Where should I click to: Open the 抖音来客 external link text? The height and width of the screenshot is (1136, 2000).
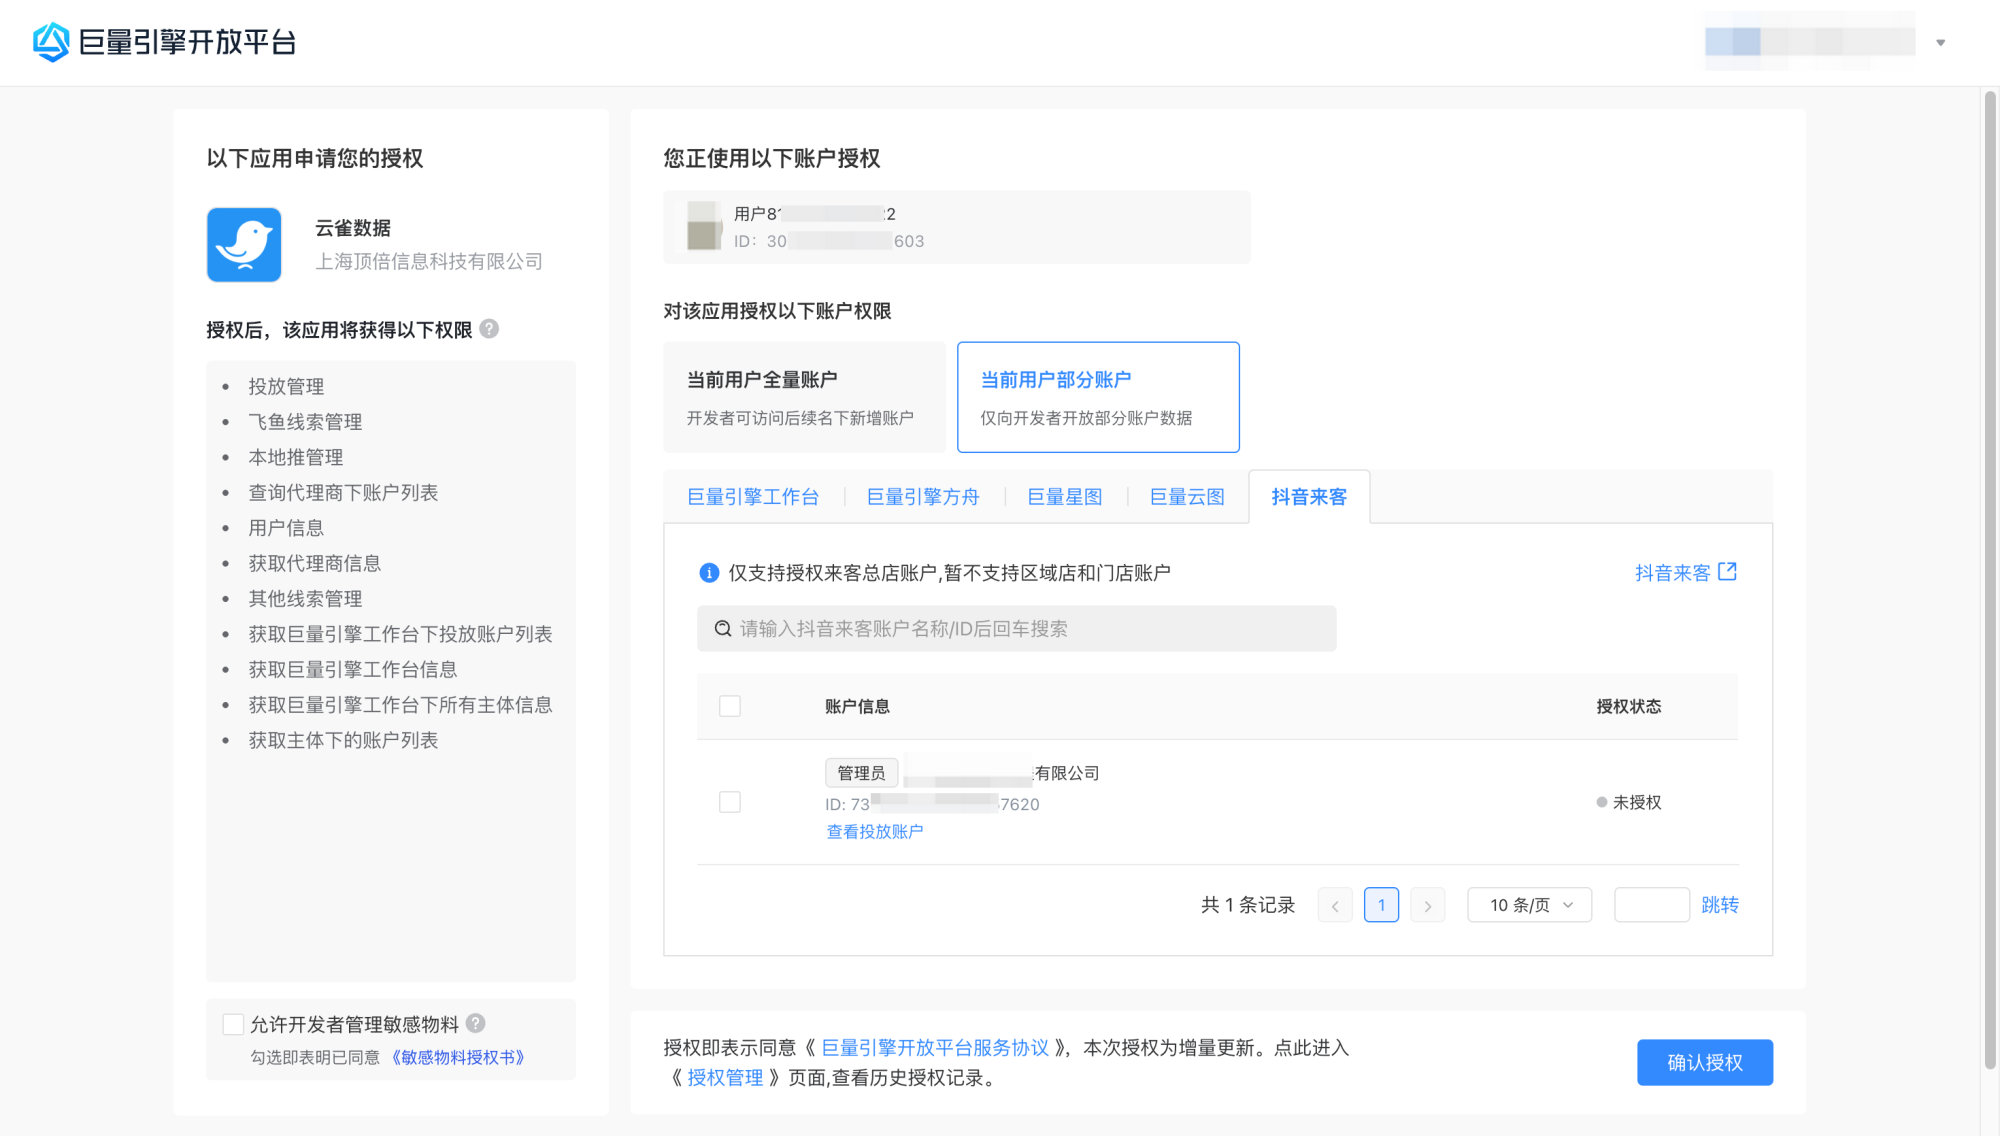pyautogui.click(x=1673, y=573)
